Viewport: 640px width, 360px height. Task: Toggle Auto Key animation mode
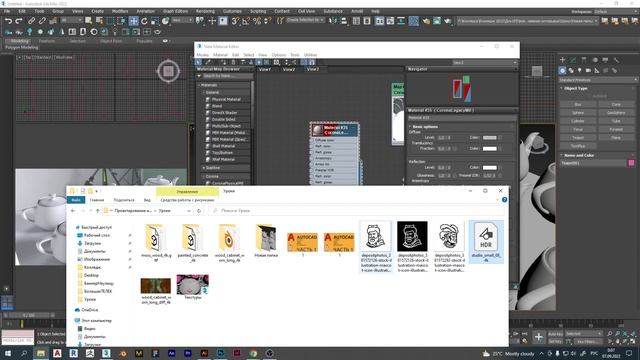[555, 334]
